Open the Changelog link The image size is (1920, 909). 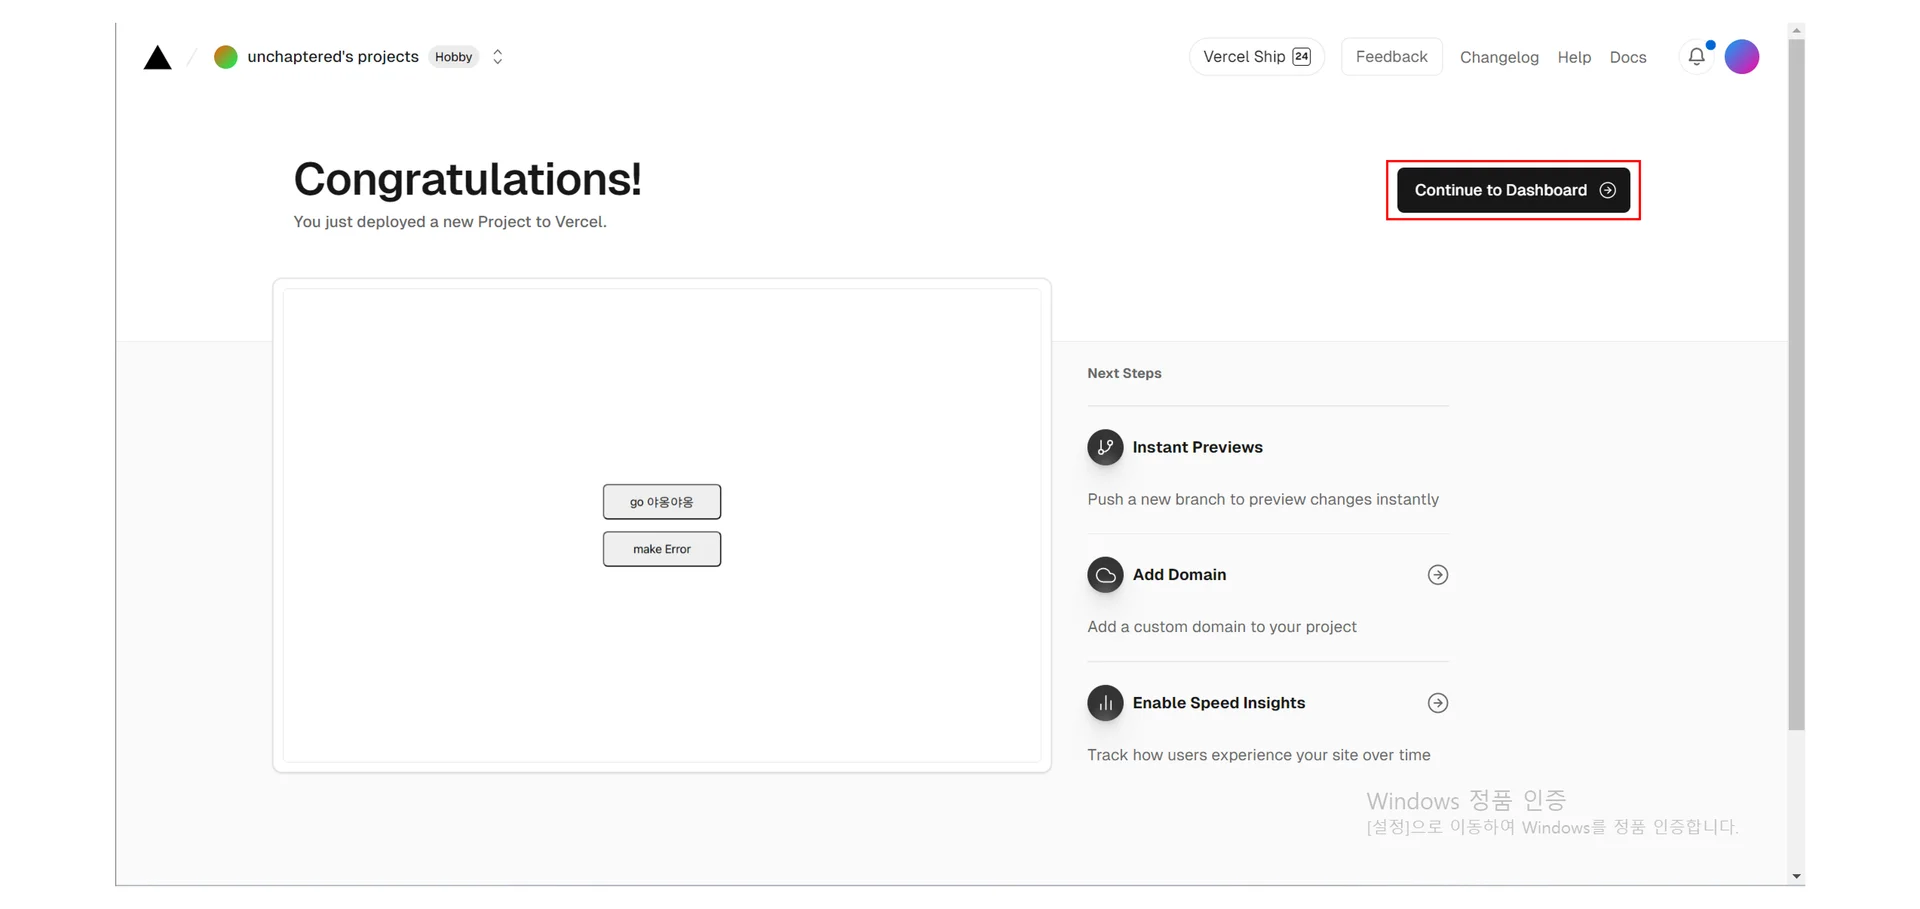(1499, 58)
